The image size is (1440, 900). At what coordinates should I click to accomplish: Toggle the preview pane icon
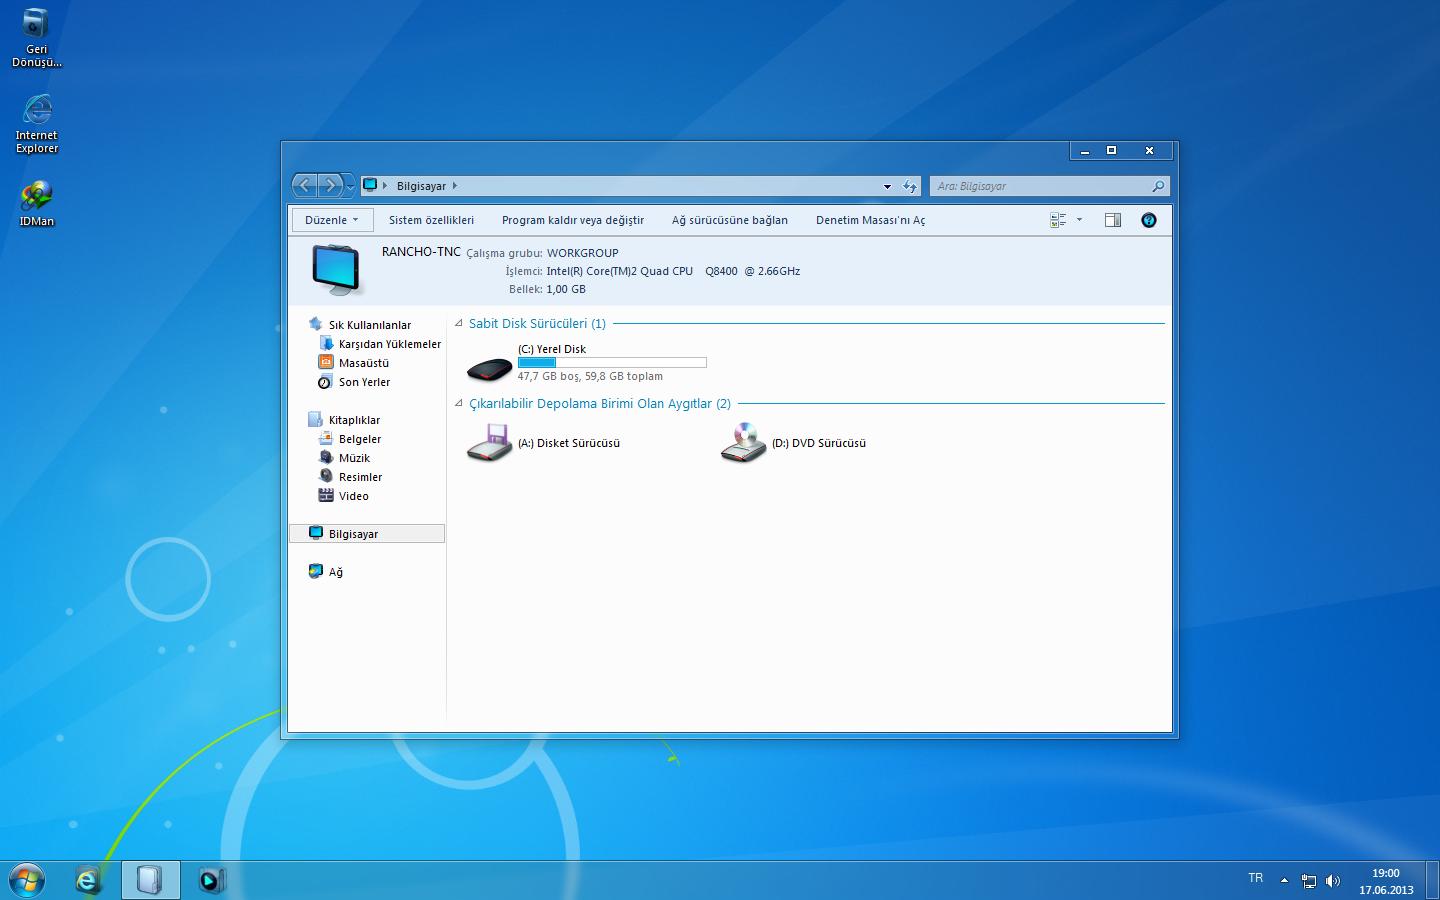click(x=1112, y=220)
